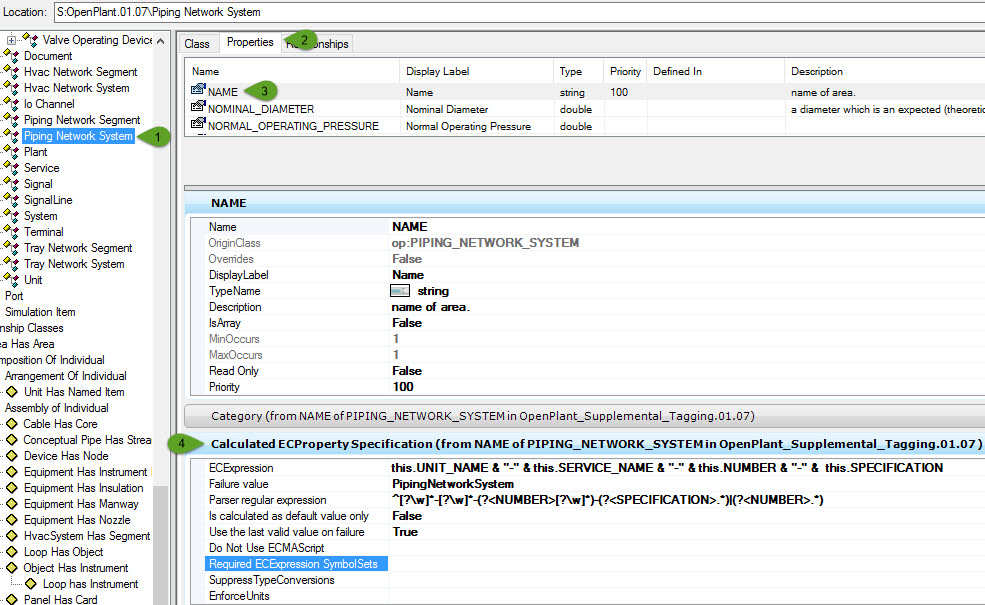The height and width of the screenshot is (605, 985).
Task: Sort by the Priority column header
Action: [625, 72]
